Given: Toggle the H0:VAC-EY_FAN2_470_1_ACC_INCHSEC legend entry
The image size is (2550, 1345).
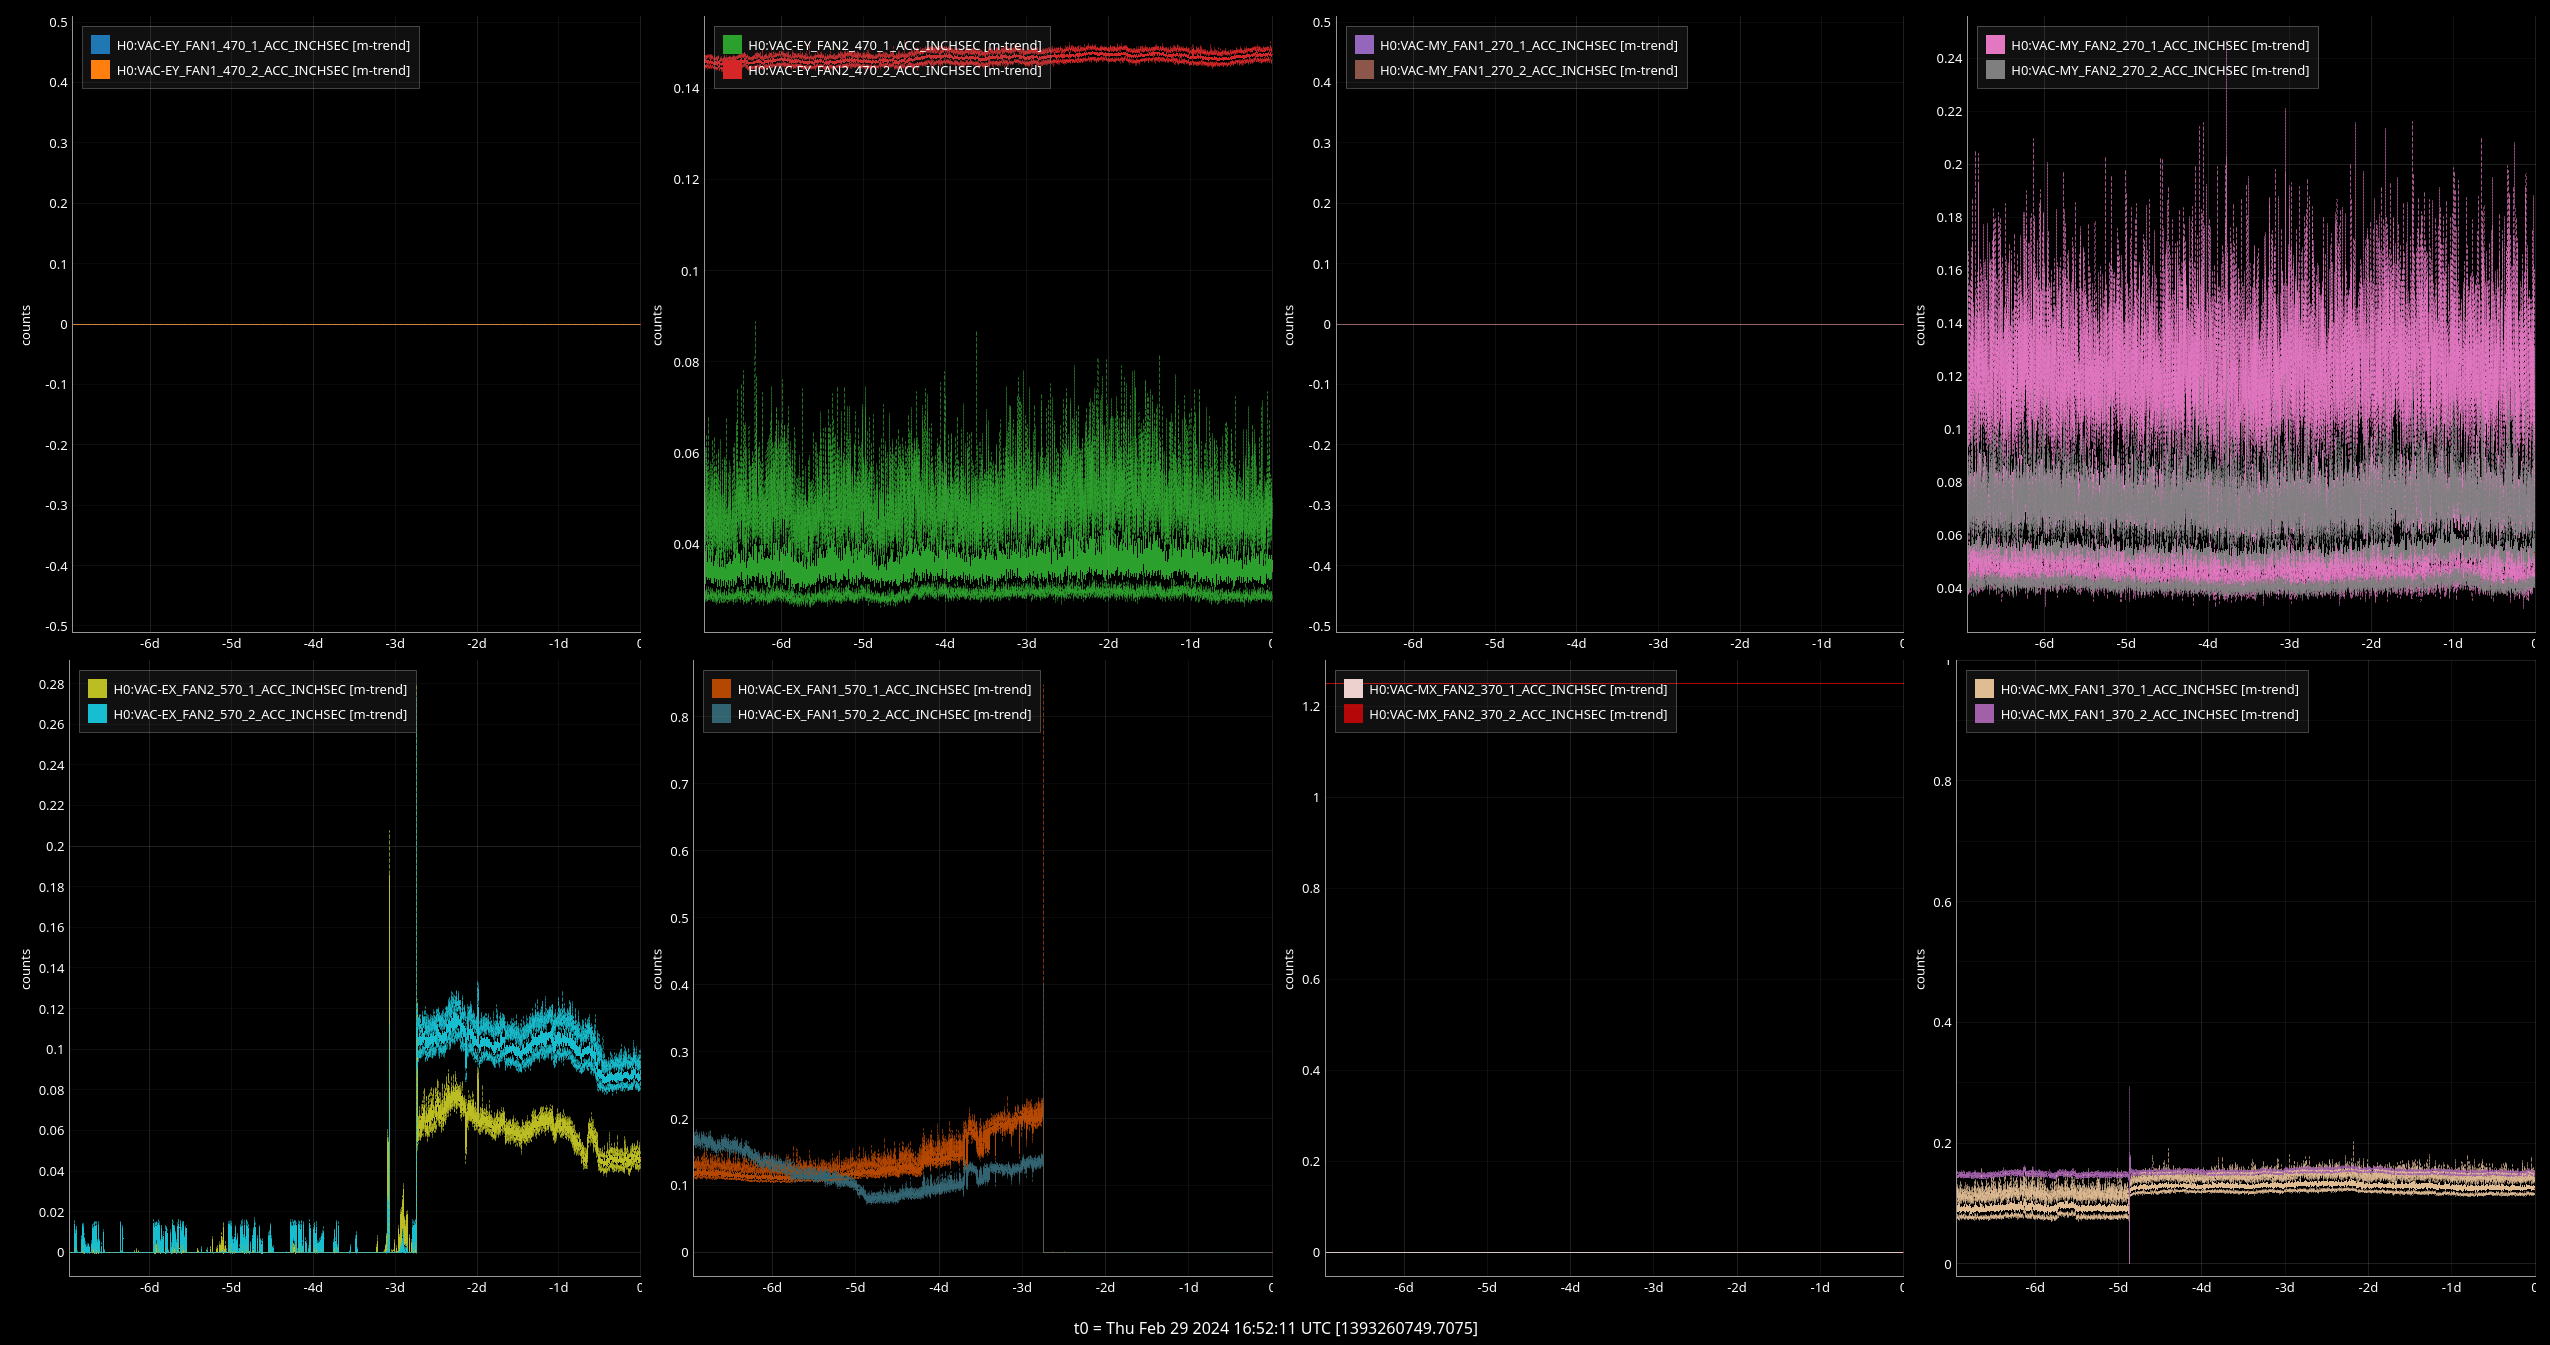Looking at the screenshot, I should pos(893,45).
